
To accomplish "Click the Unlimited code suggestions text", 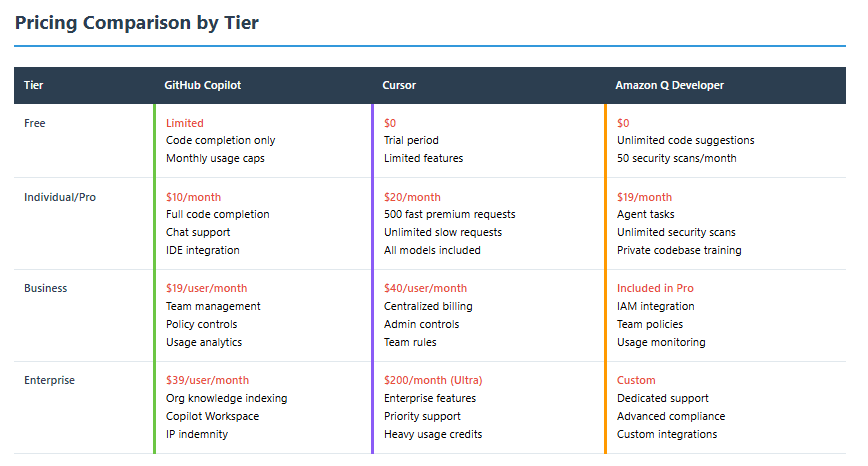I will [x=685, y=141].
